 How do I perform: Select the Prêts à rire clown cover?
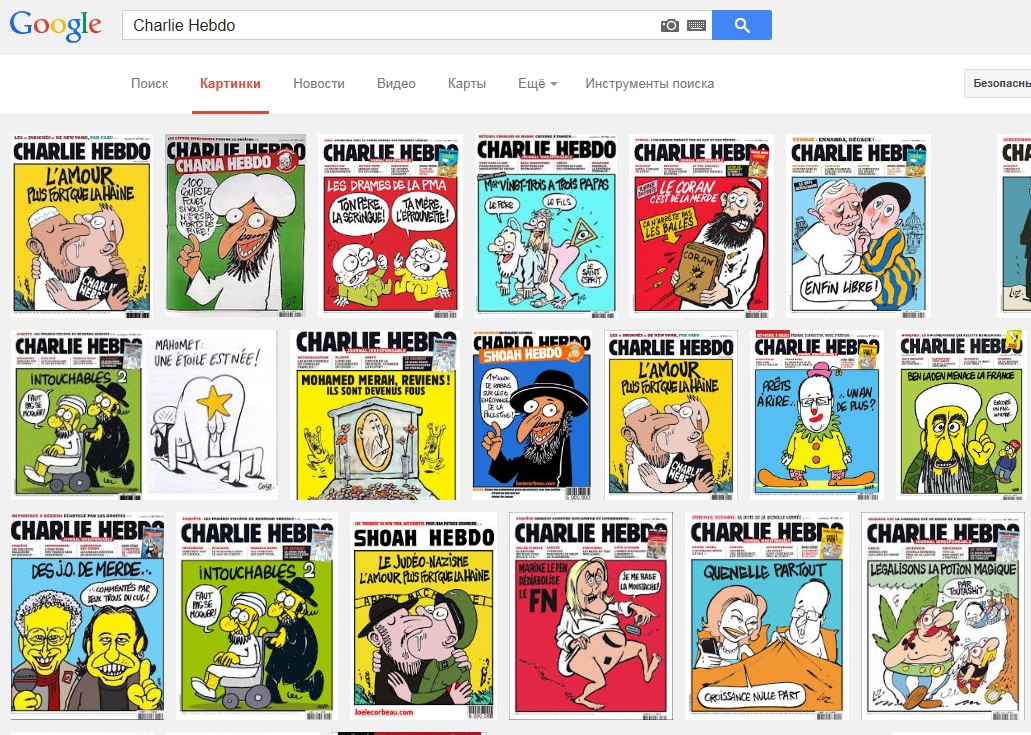coord(817,415)
